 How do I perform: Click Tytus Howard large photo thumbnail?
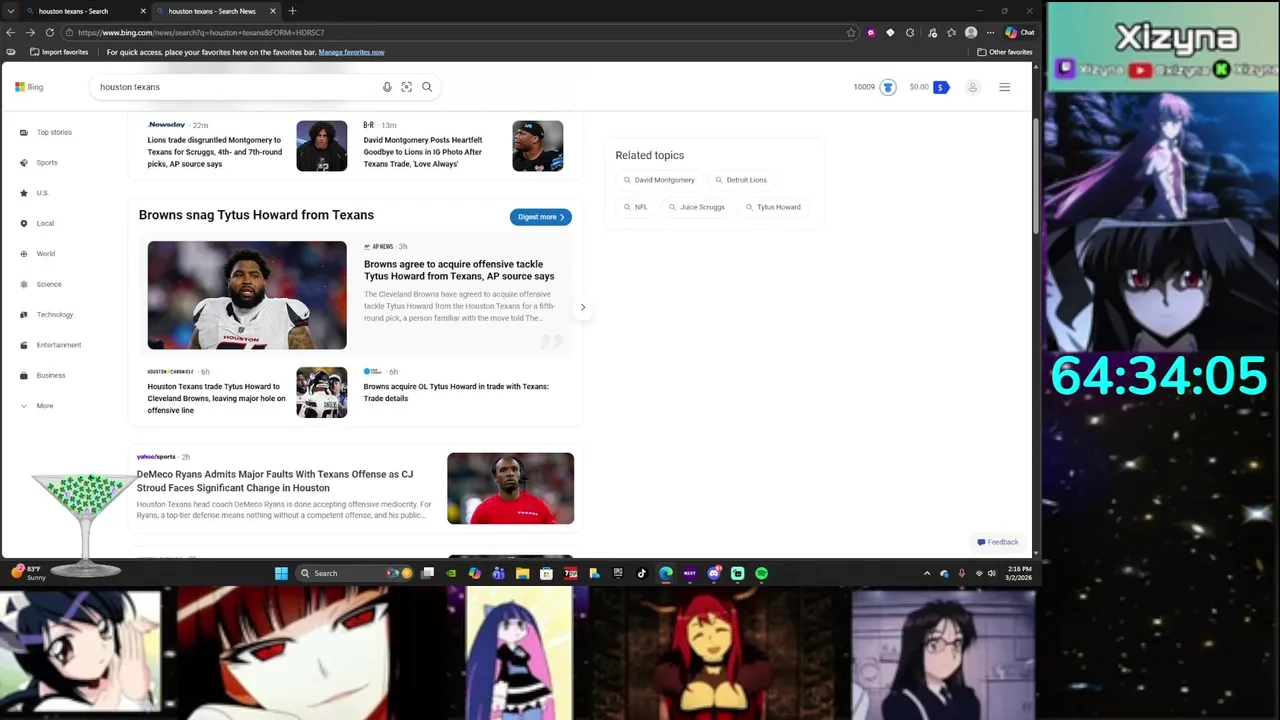pyautogui.click(x=247, y=295)
